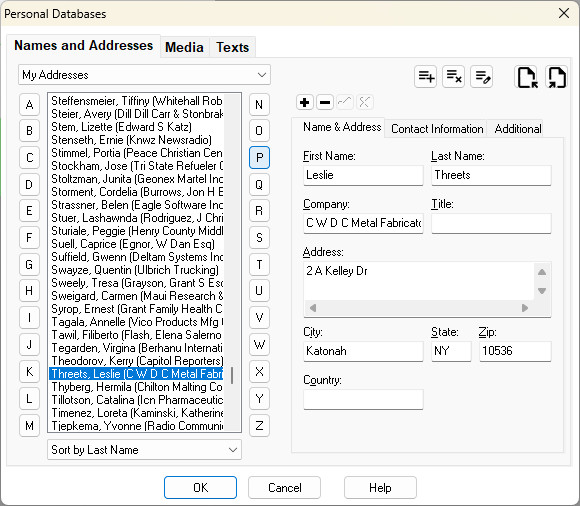Click the address list scrollbar thumb
The height and width of the screenshot is (506, 580).
[x=232, y=375]
